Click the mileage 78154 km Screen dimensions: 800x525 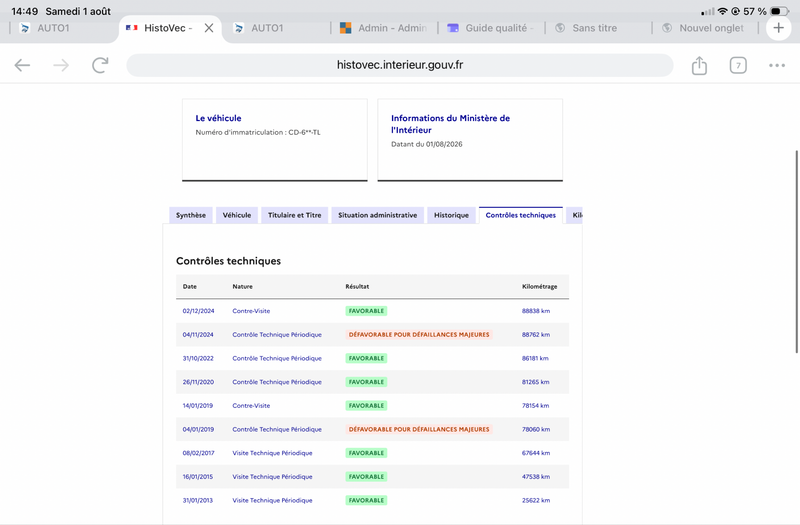(535, 406)
